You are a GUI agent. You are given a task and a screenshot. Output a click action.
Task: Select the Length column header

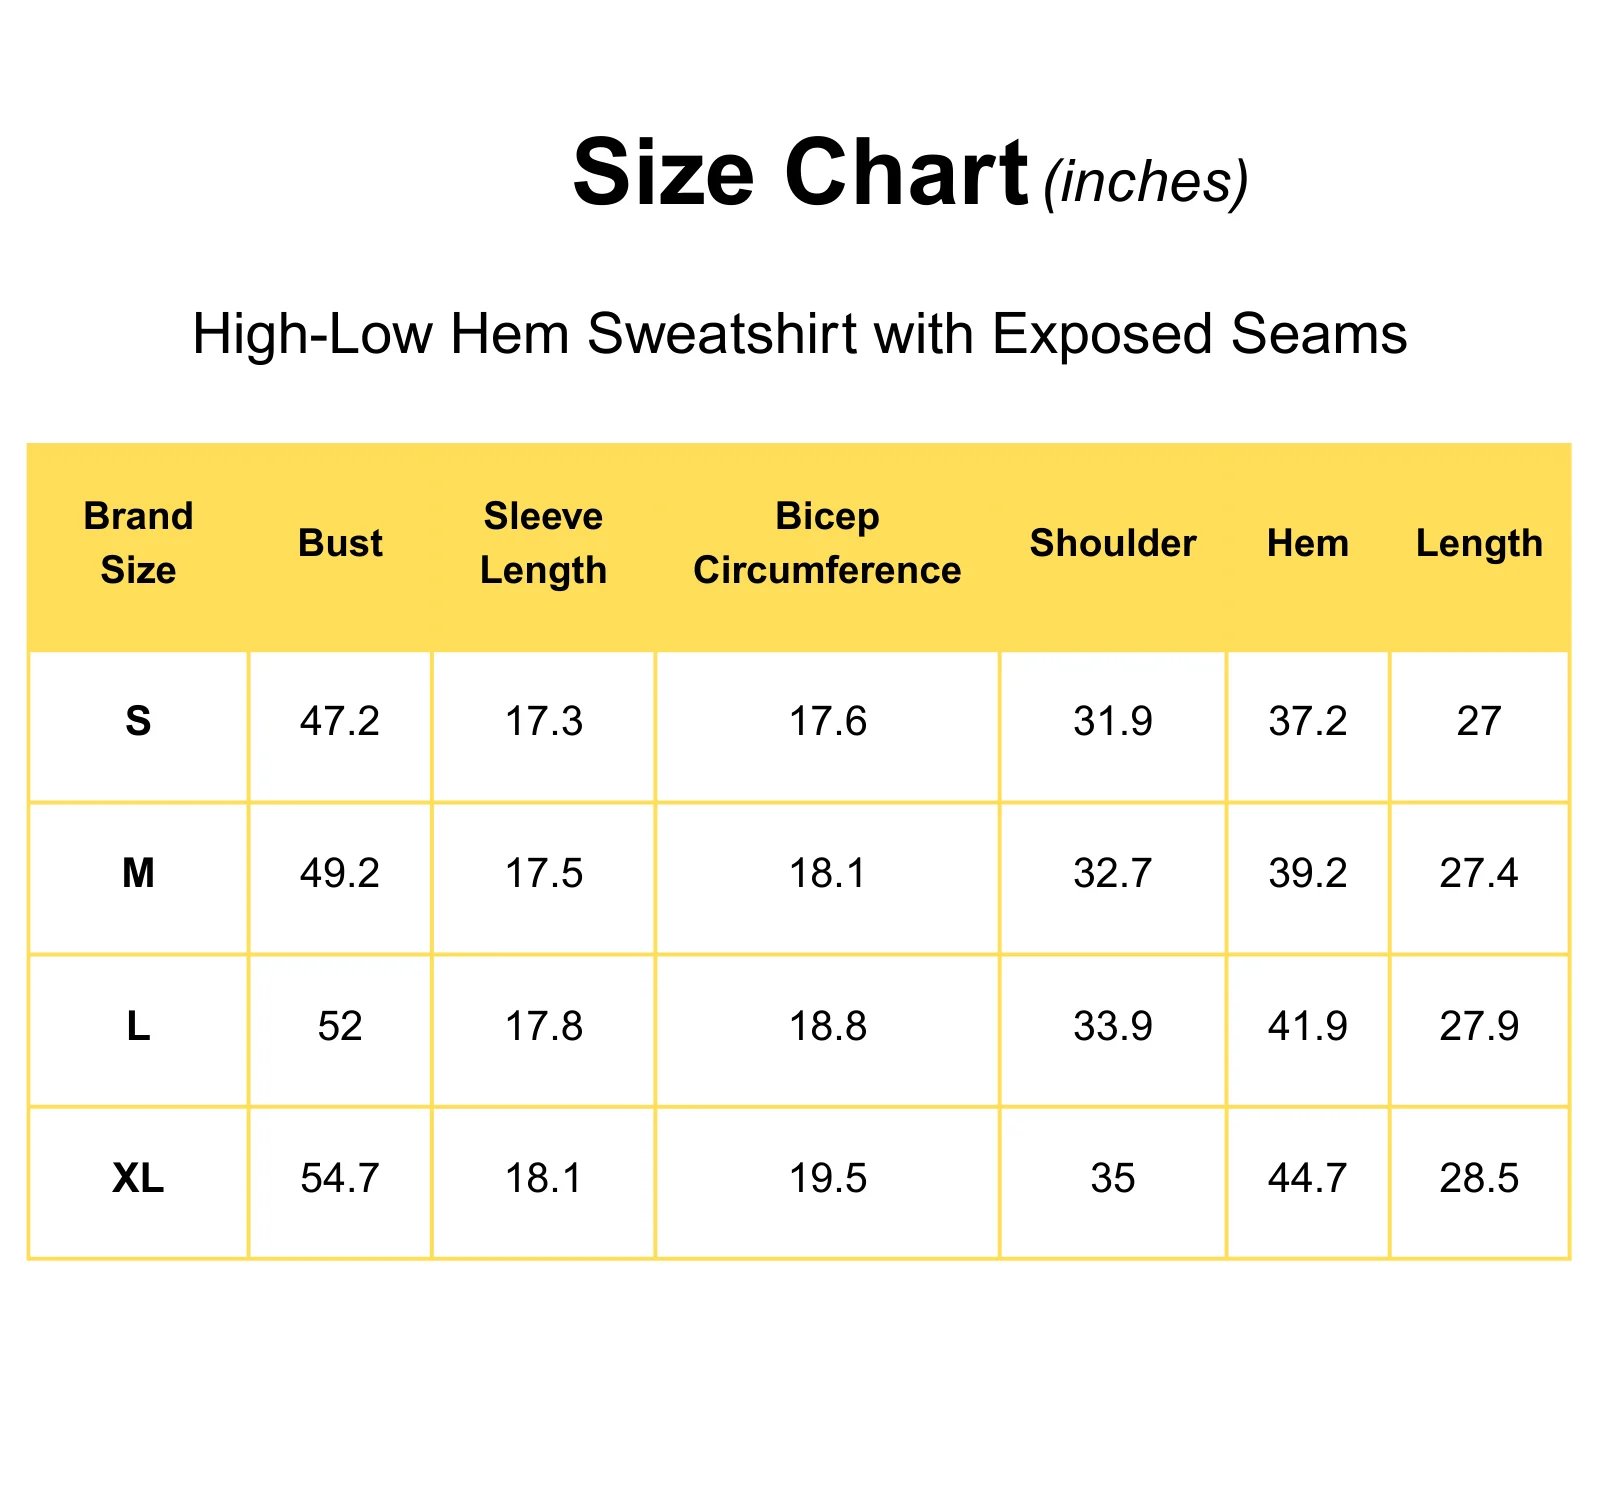pyautogui.click(x=1479, y=544)
